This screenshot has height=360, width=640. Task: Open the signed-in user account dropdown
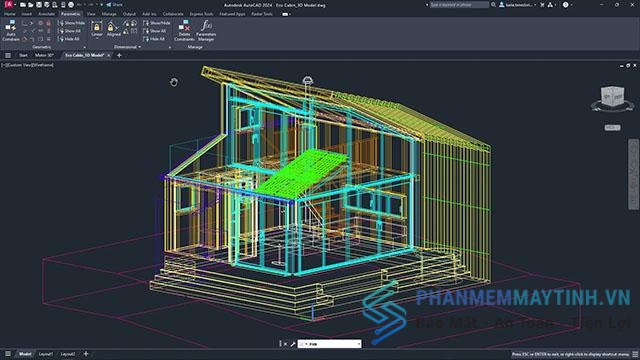click(x=517, y=5)
